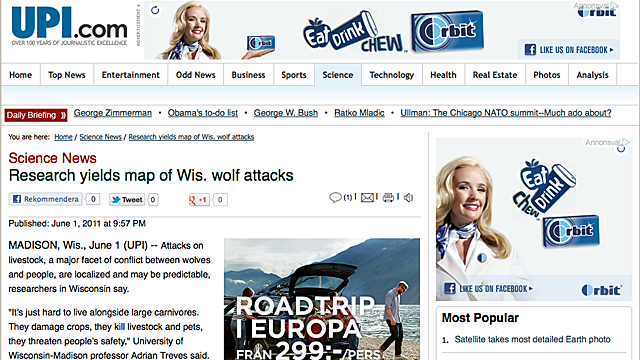Open the George Zimmerman briefing link
The width and height of the screenshot is (640, 360).
click(113, 113)
